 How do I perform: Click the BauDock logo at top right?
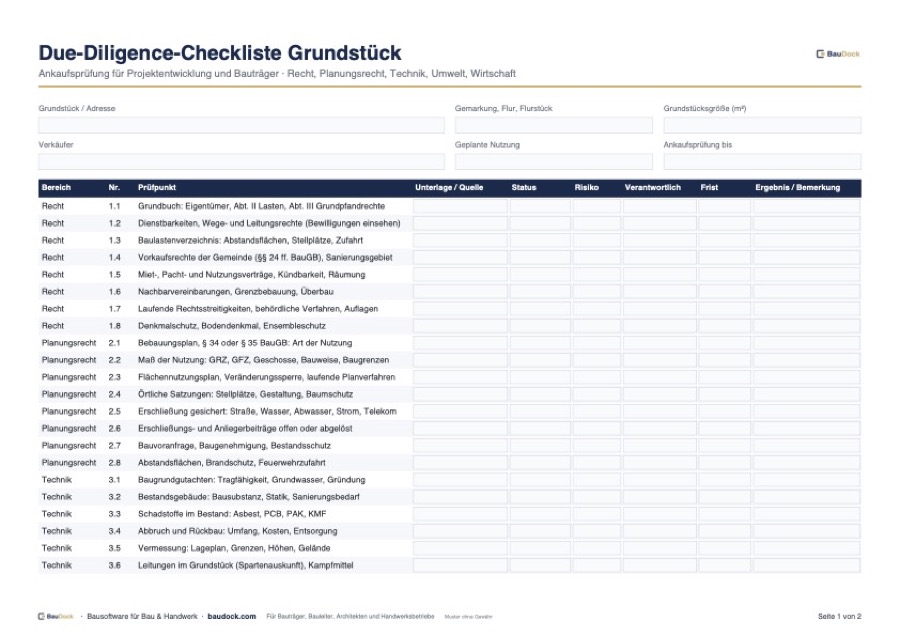837,54
